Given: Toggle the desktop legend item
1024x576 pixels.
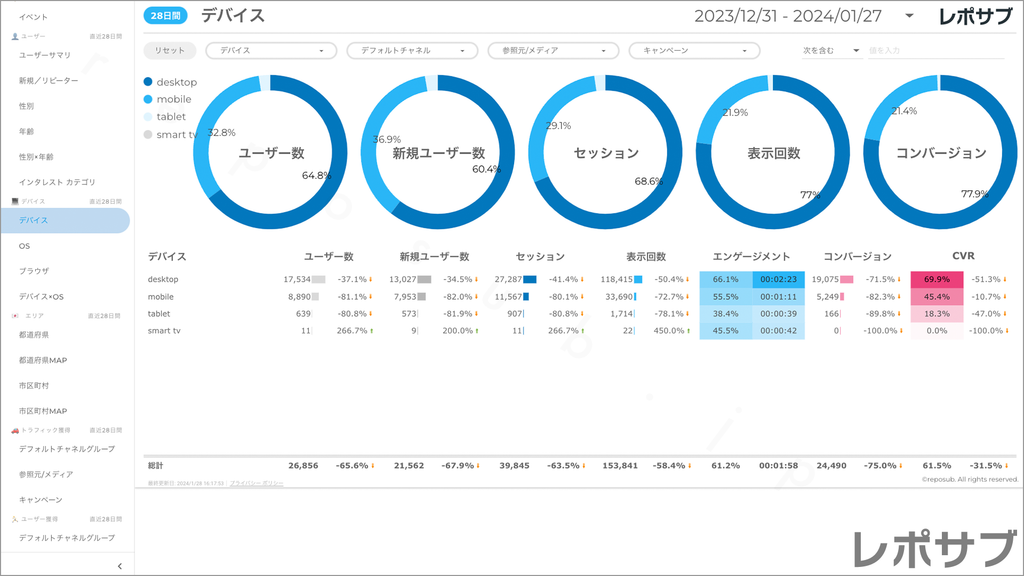Looking at the screenshot, I should (x=170, y=82).
